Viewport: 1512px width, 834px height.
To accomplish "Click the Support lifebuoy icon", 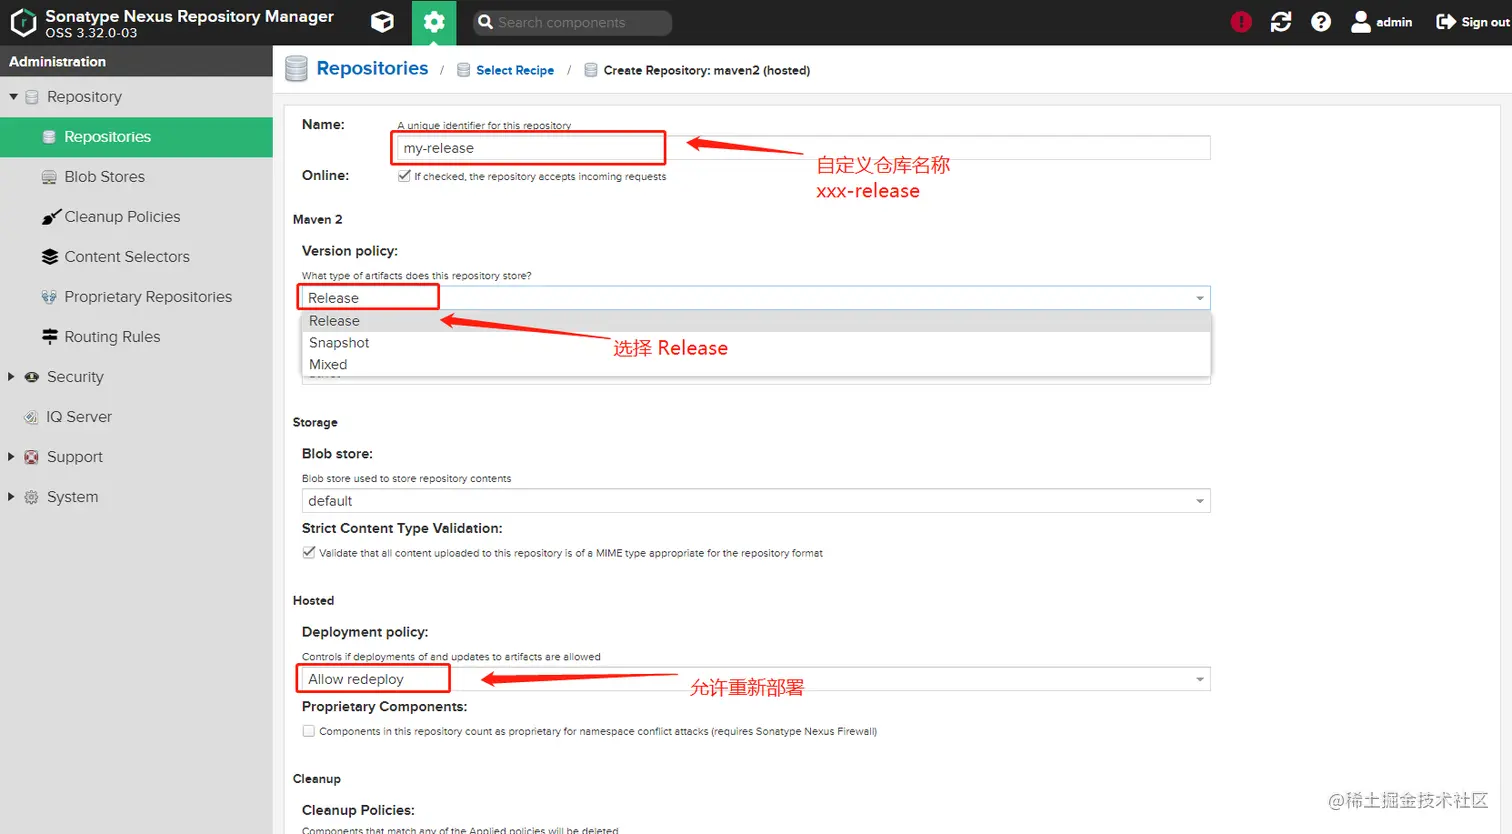I will pyautogui.click(x=31, y=457).
